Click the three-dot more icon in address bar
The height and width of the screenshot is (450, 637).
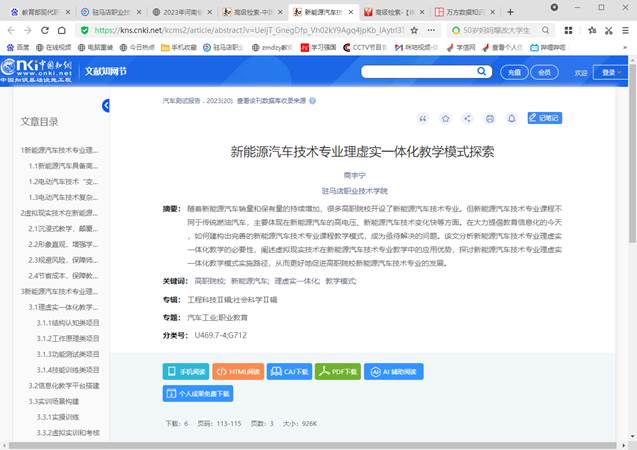pyautogui.click(x=431, y=30)
